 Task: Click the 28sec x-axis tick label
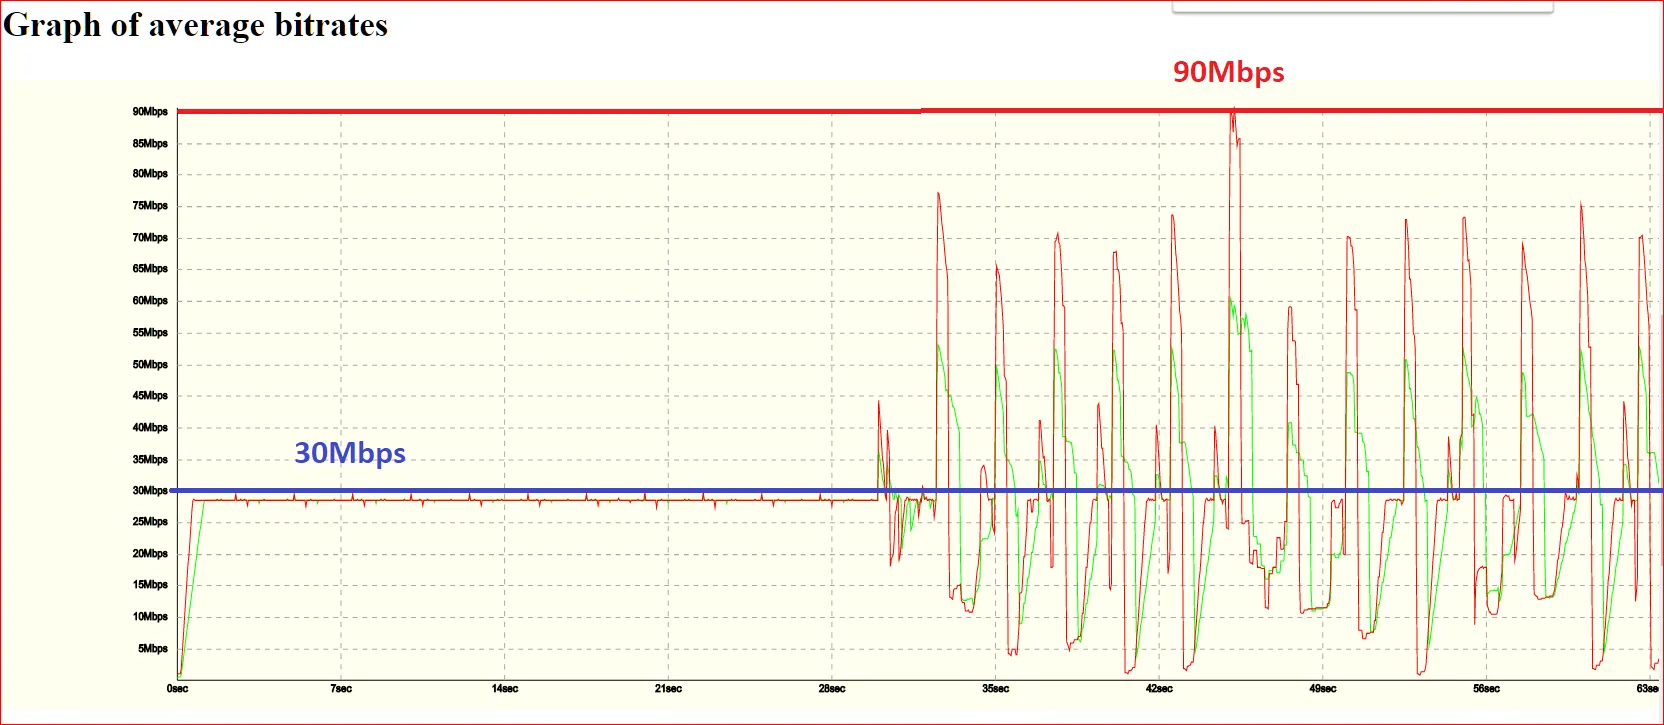pyautogui.click(x=832, y=689)
